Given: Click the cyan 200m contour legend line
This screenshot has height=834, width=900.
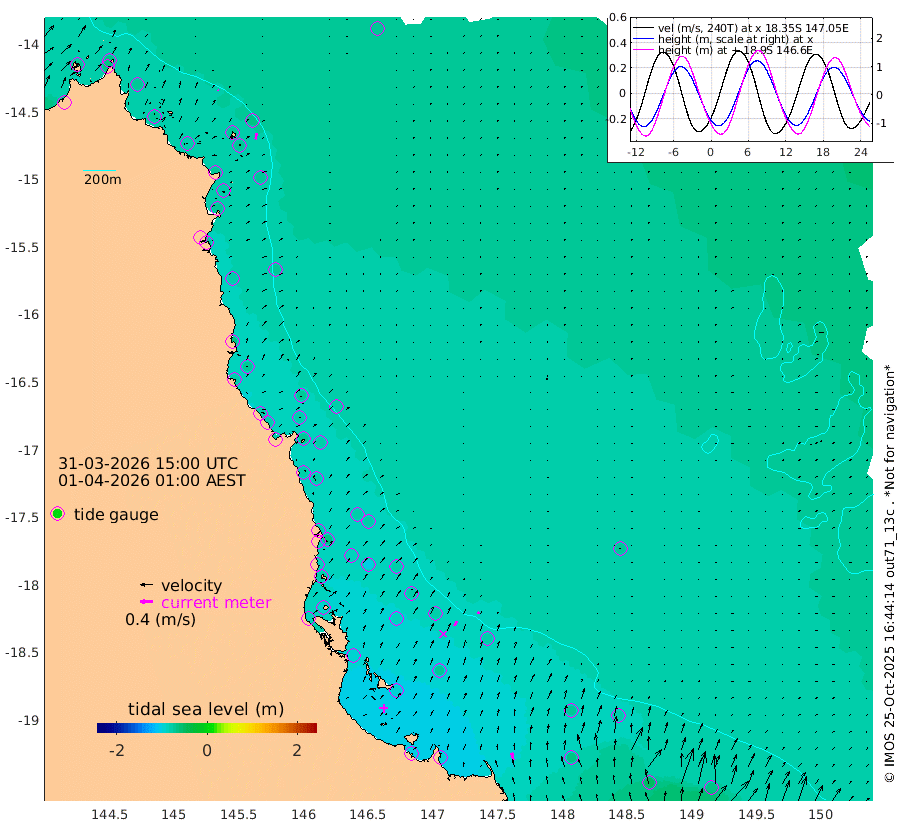Looking at the screenshot, I should point(99,170).
